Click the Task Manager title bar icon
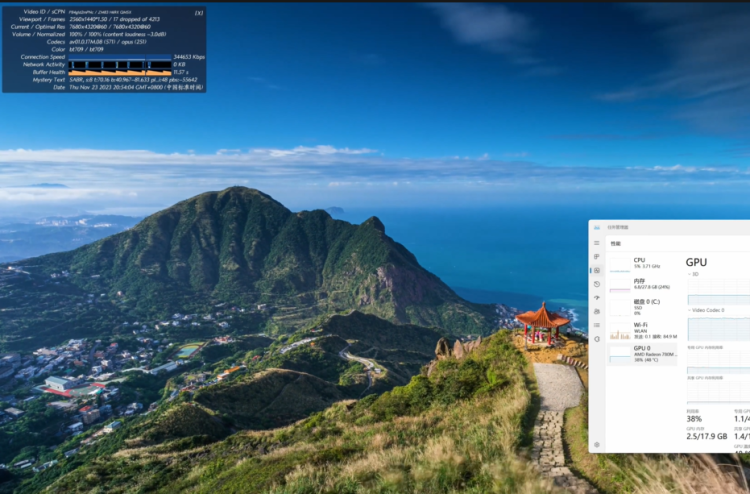The image size is (750, 494). click(x=596, y=228)
